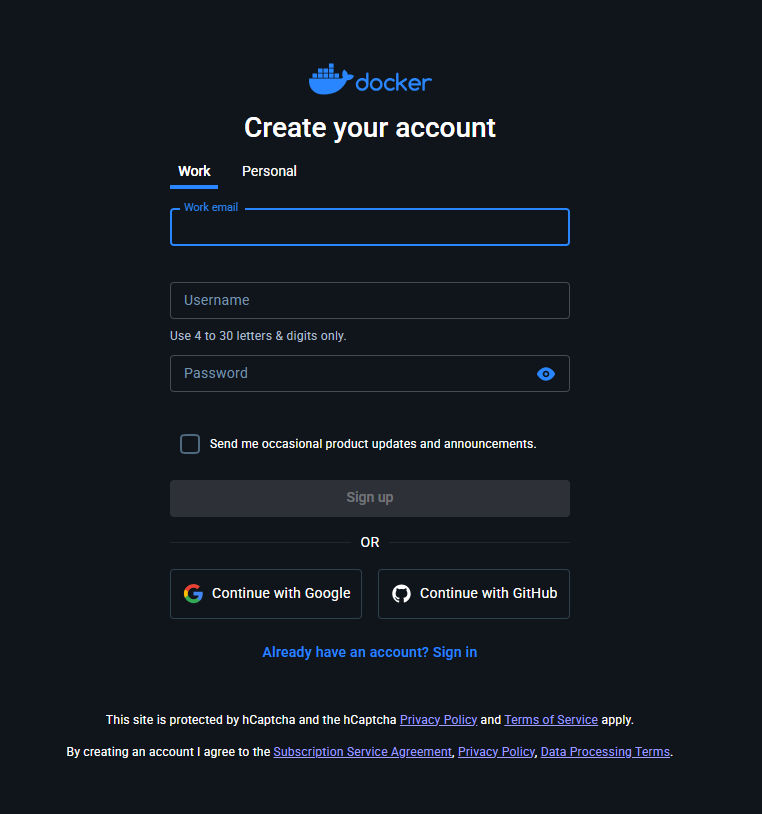Enable product updates and announcements checkbox
The width and height of the screenshot is (762, 814).
click(x=190, y=444)
